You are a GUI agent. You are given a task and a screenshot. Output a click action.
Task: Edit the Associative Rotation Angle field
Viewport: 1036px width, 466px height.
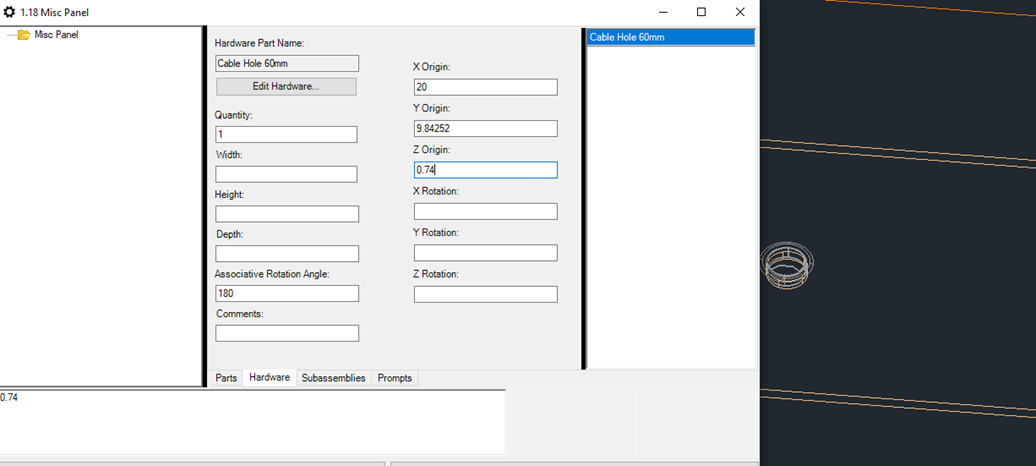(x=286, y=293)
